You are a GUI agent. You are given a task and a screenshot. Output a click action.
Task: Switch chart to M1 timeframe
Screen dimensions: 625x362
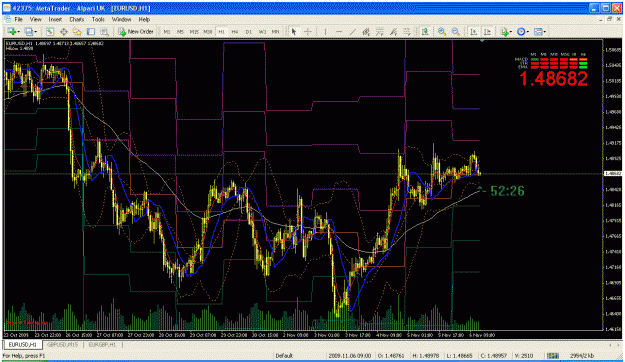coord(167,31)
